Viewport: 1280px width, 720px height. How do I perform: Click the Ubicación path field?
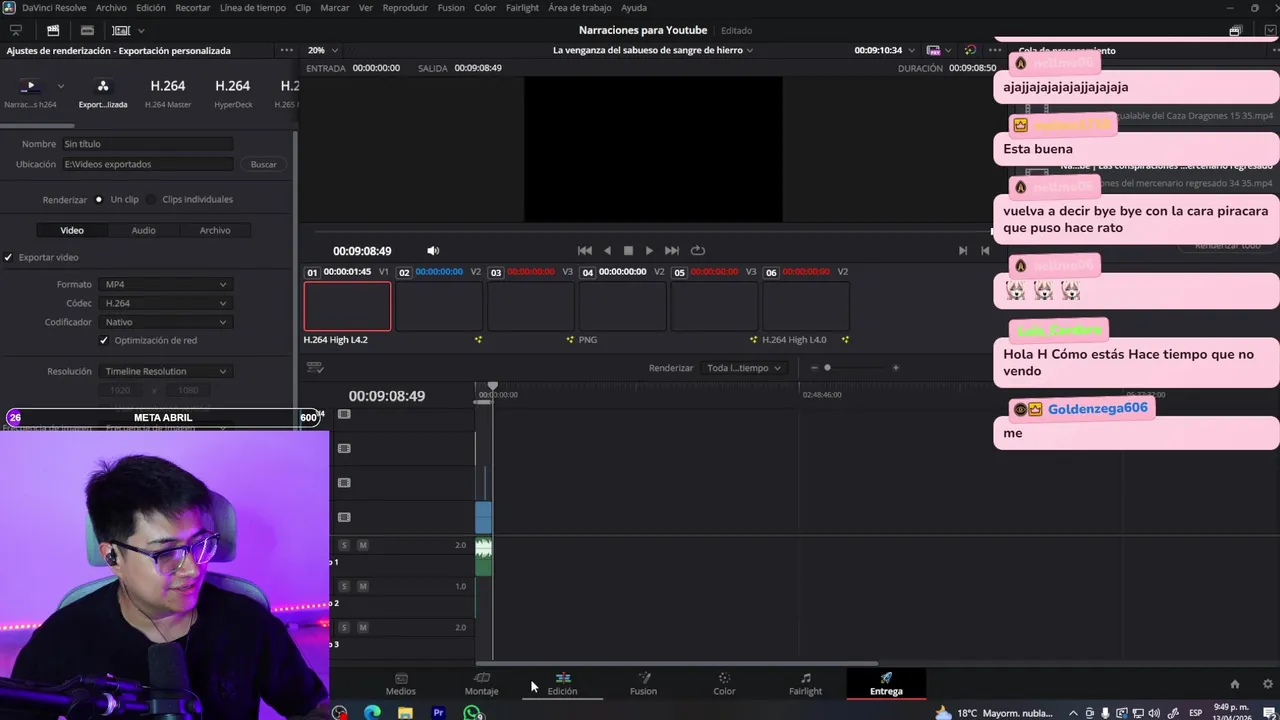(147, 164)
